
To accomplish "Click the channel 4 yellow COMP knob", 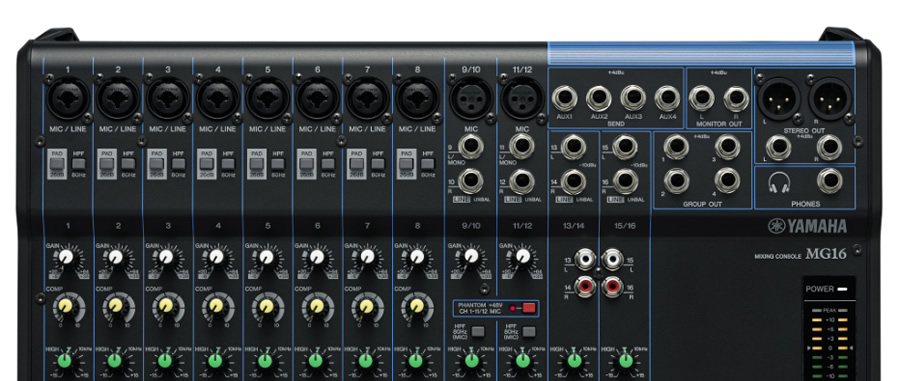I will [216, 306].
